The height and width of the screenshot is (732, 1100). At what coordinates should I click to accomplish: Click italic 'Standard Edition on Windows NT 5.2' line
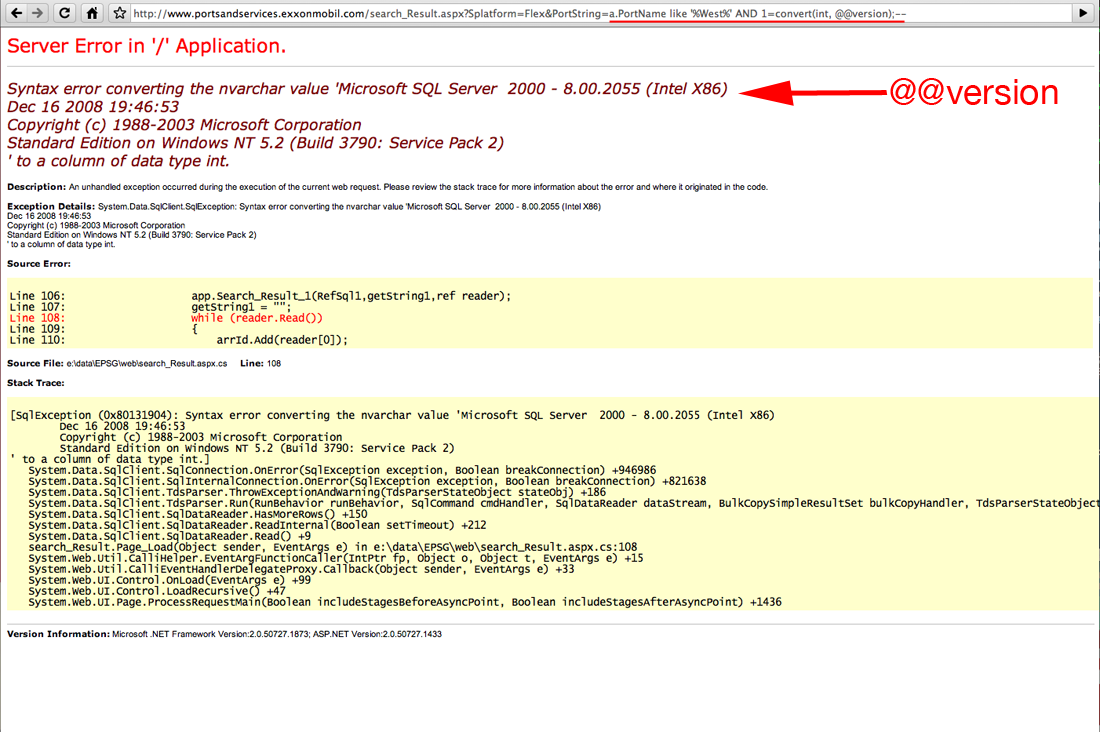(x=255, y=143)
